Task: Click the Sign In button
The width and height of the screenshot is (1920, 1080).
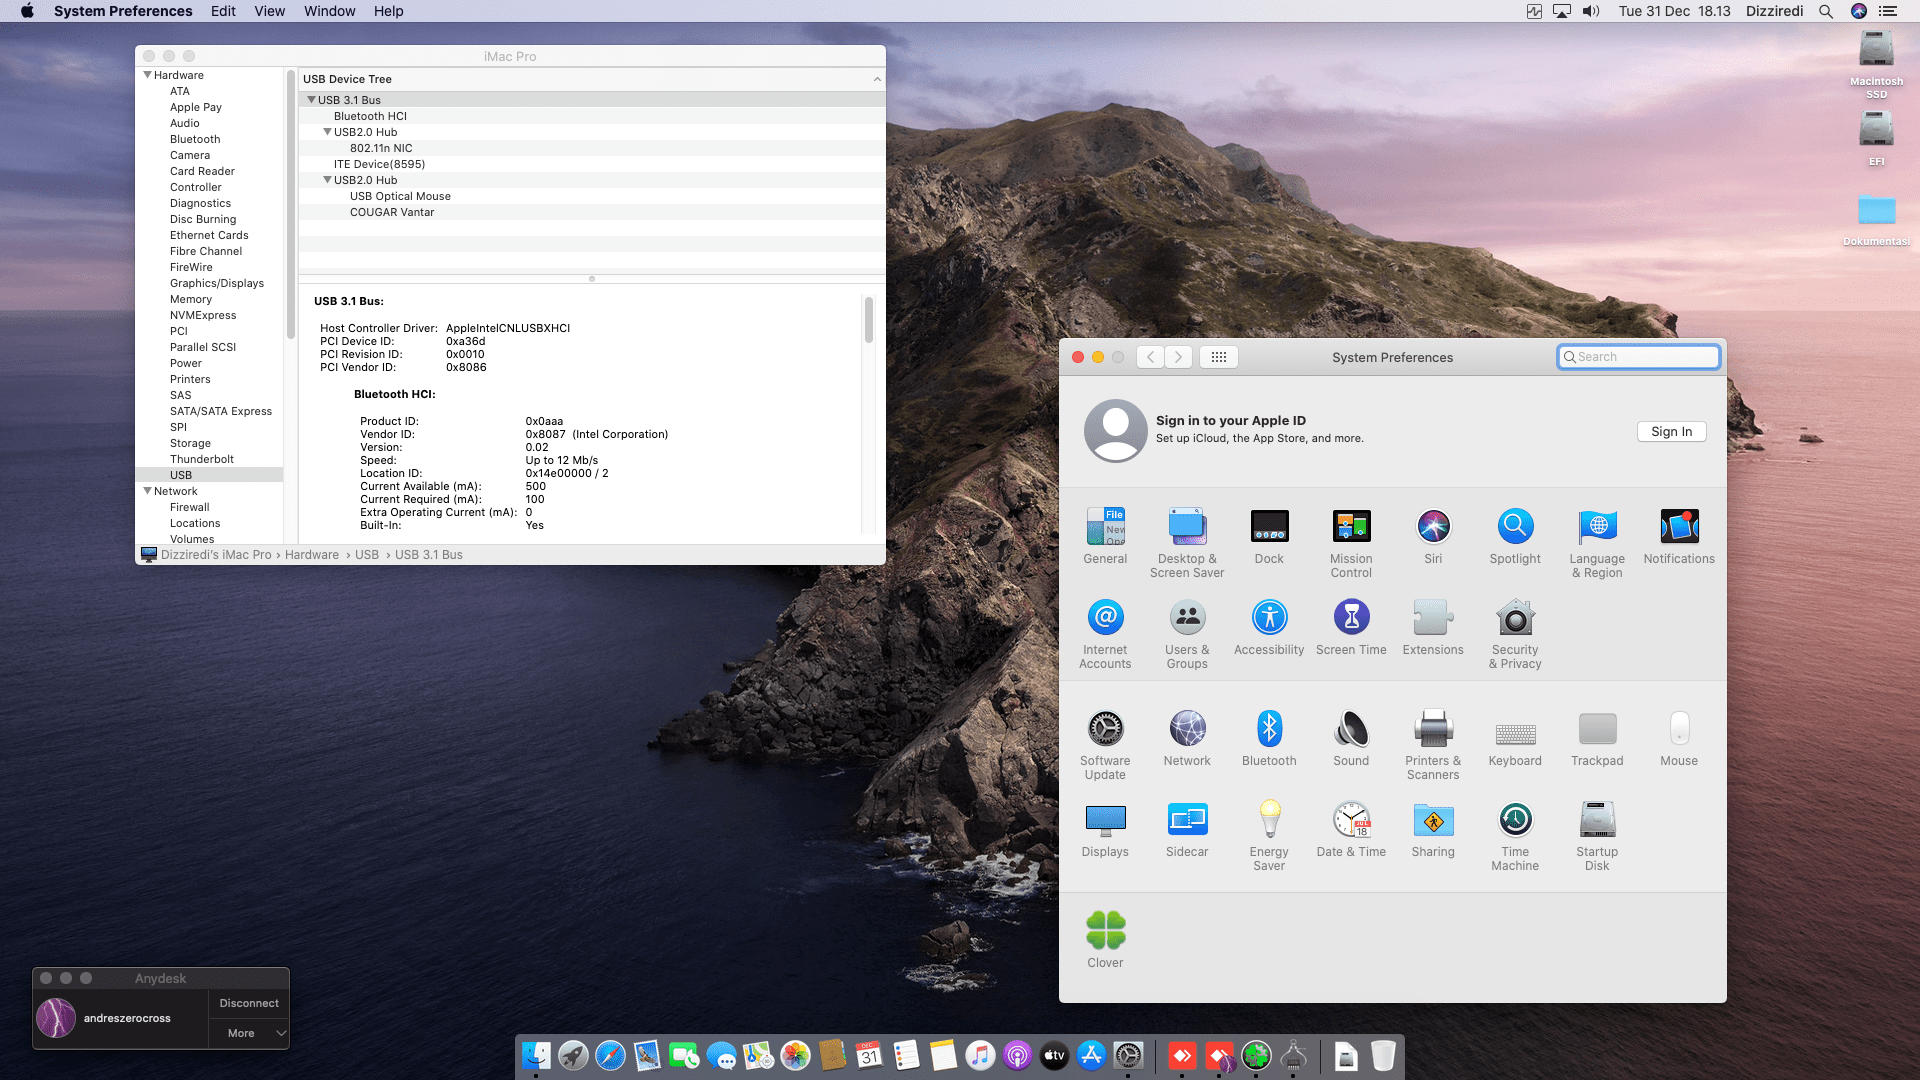Action: (x=1671, y=431)
